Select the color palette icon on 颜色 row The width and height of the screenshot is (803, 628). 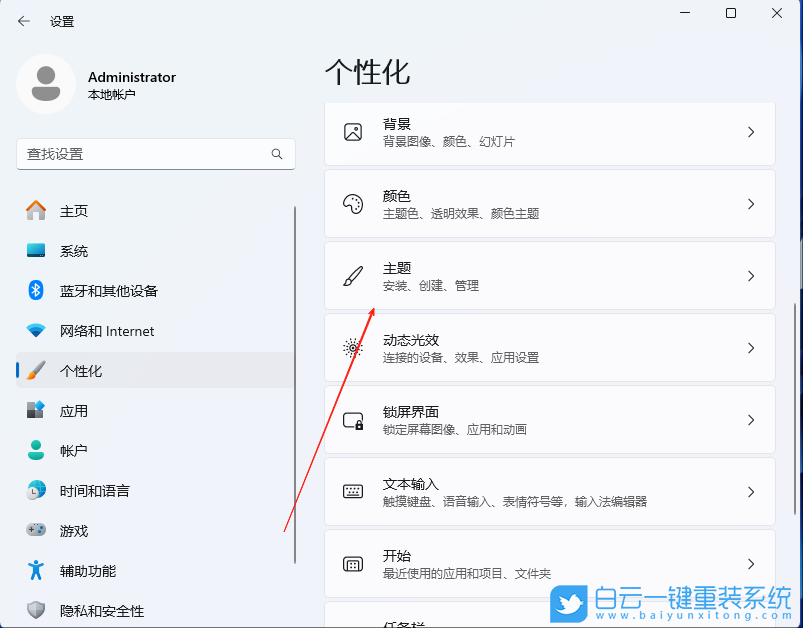click(352, 203)
